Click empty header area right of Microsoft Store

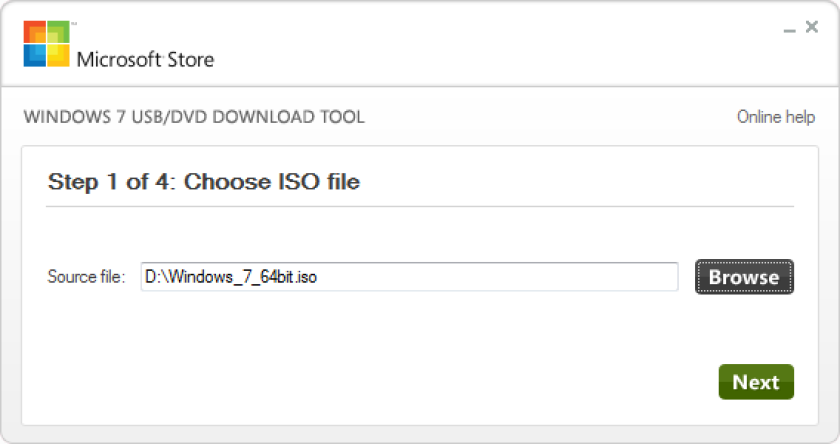click(482, 46)
